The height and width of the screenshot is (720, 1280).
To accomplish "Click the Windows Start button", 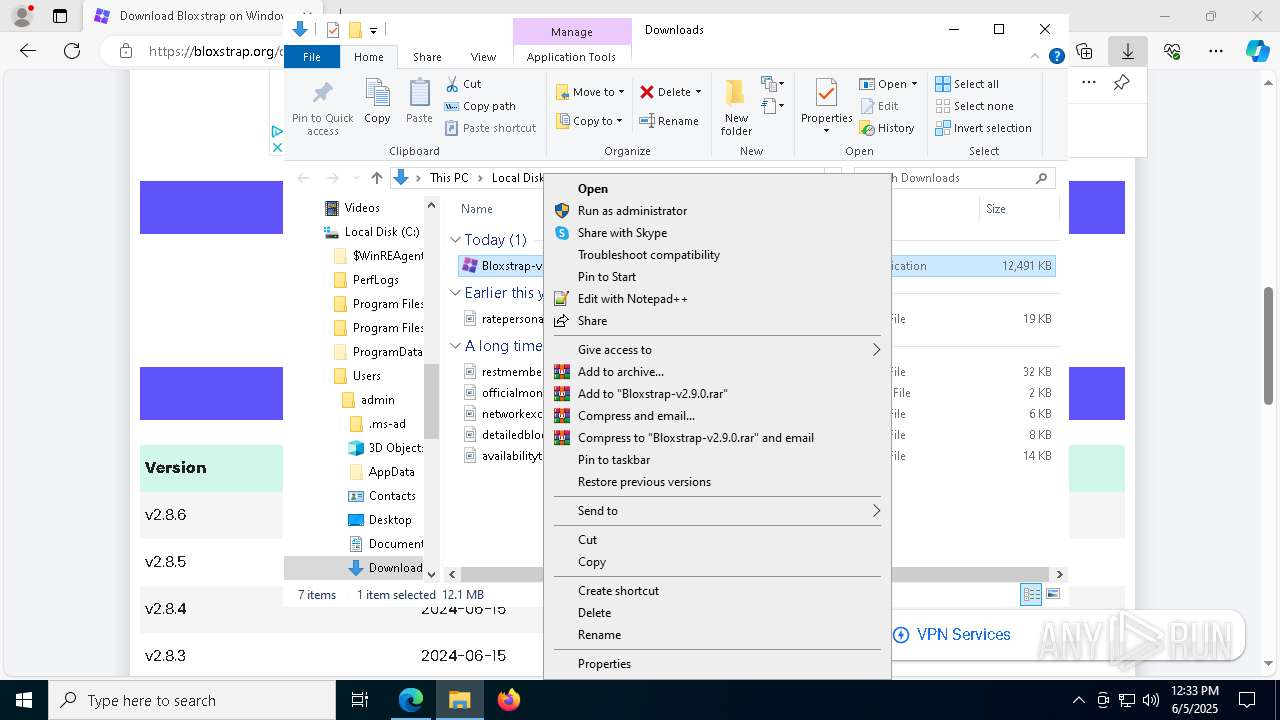I will coord(24,700).
